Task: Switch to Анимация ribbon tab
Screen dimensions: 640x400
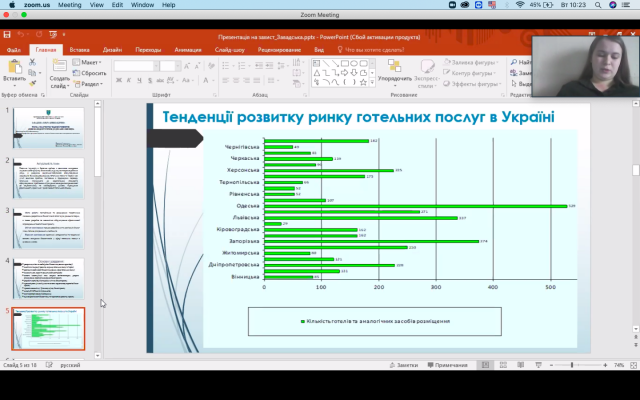Action: point(188,50)
